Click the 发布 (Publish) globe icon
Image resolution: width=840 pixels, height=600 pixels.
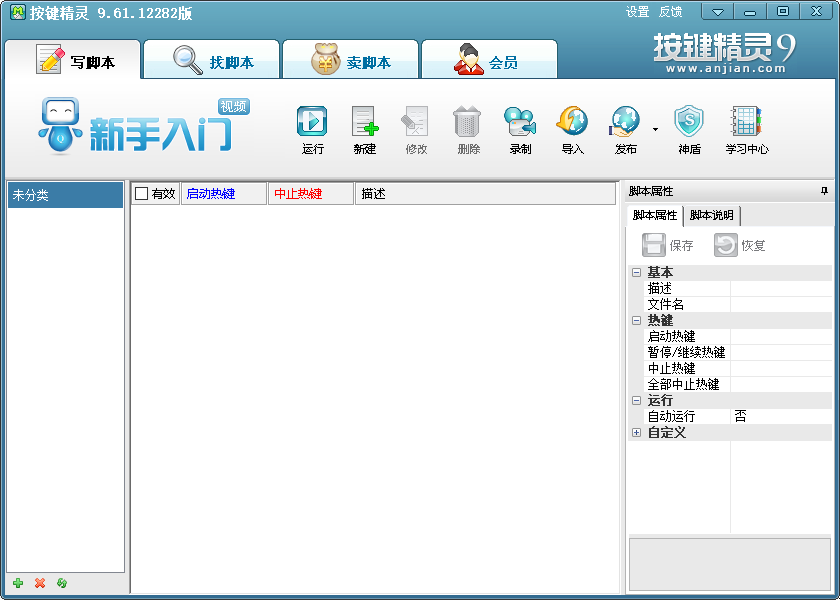click(625, 122)
